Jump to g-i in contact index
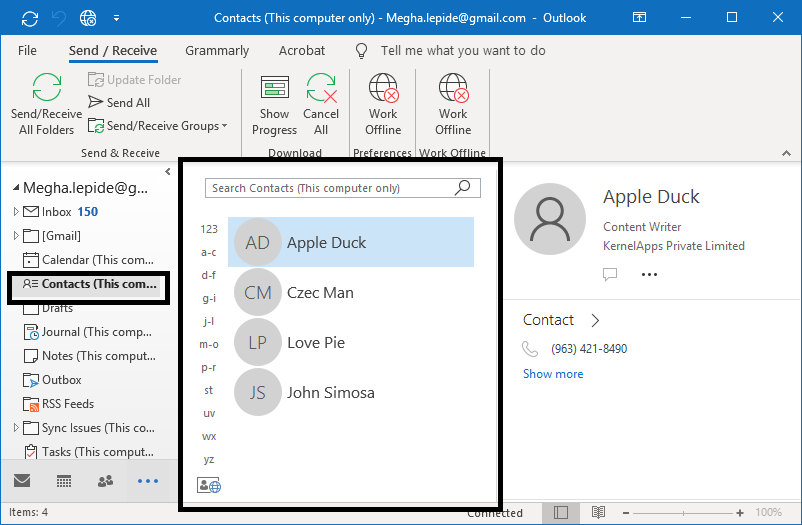 [x=209, y=298]
